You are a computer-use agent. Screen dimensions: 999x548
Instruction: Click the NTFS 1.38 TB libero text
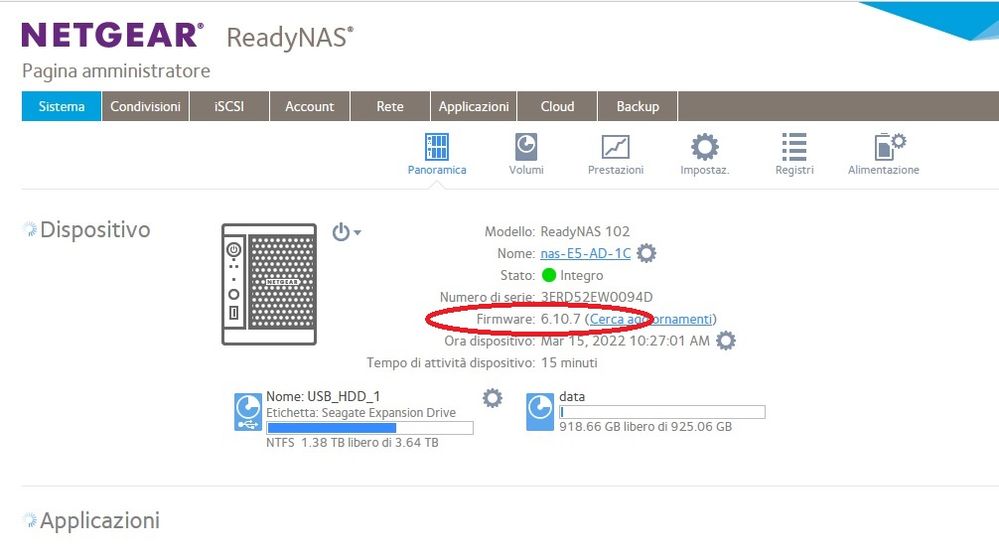pyautogui.click(x=352, y=442)
